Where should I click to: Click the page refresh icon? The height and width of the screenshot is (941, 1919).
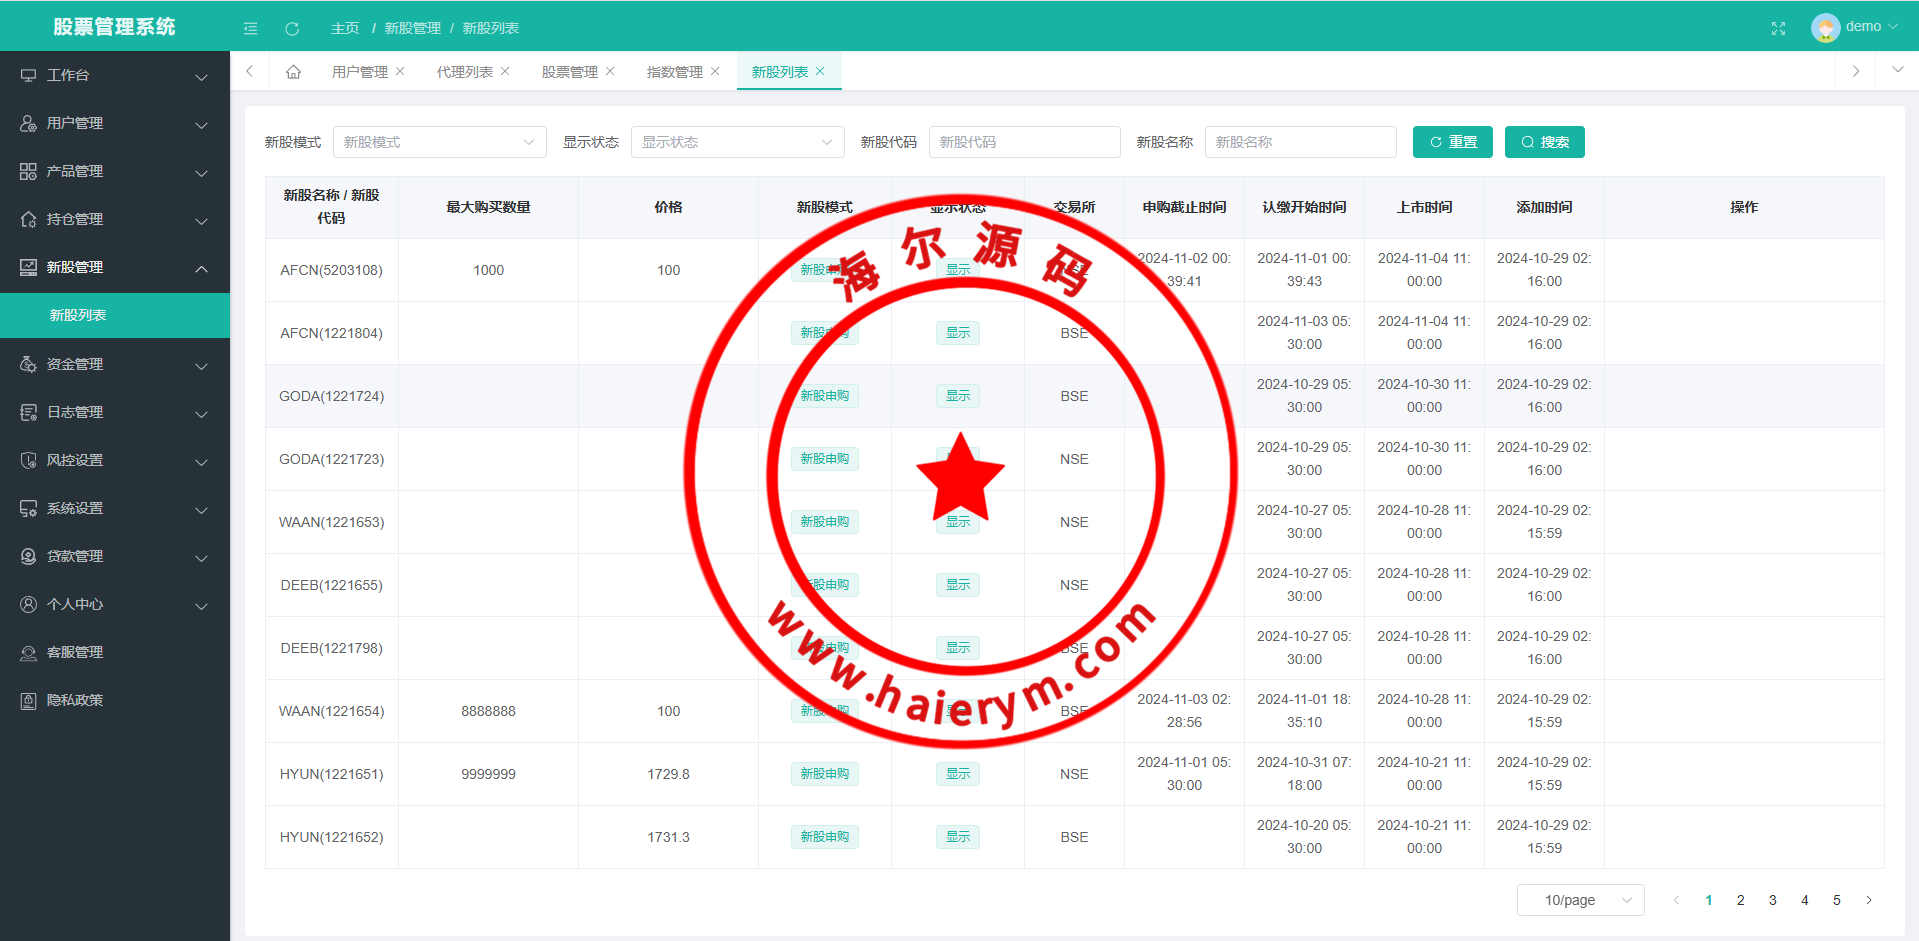[292, 28]
